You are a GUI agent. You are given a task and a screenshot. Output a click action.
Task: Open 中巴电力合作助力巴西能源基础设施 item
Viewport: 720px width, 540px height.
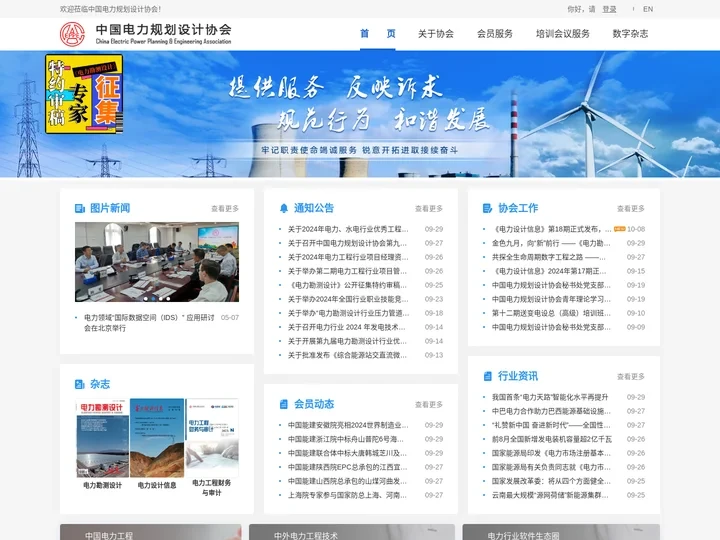click(x=551, y=411)
